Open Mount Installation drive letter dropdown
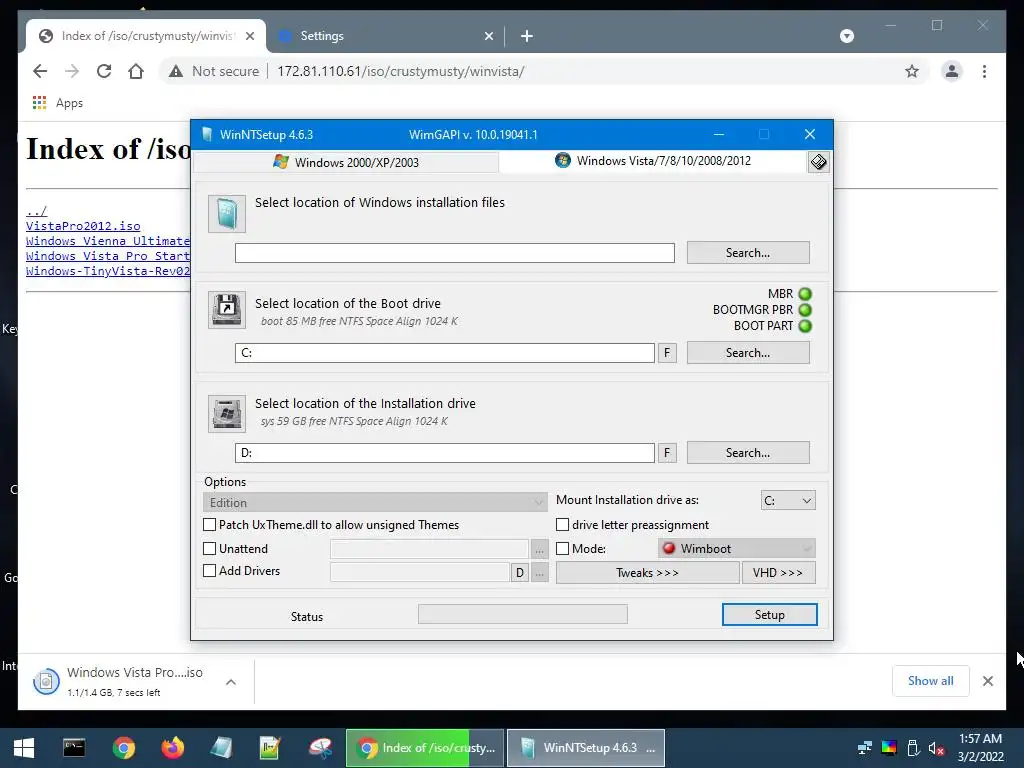Image resolution: width=1024 pixels, height=768 pixels. coord(788,500)
